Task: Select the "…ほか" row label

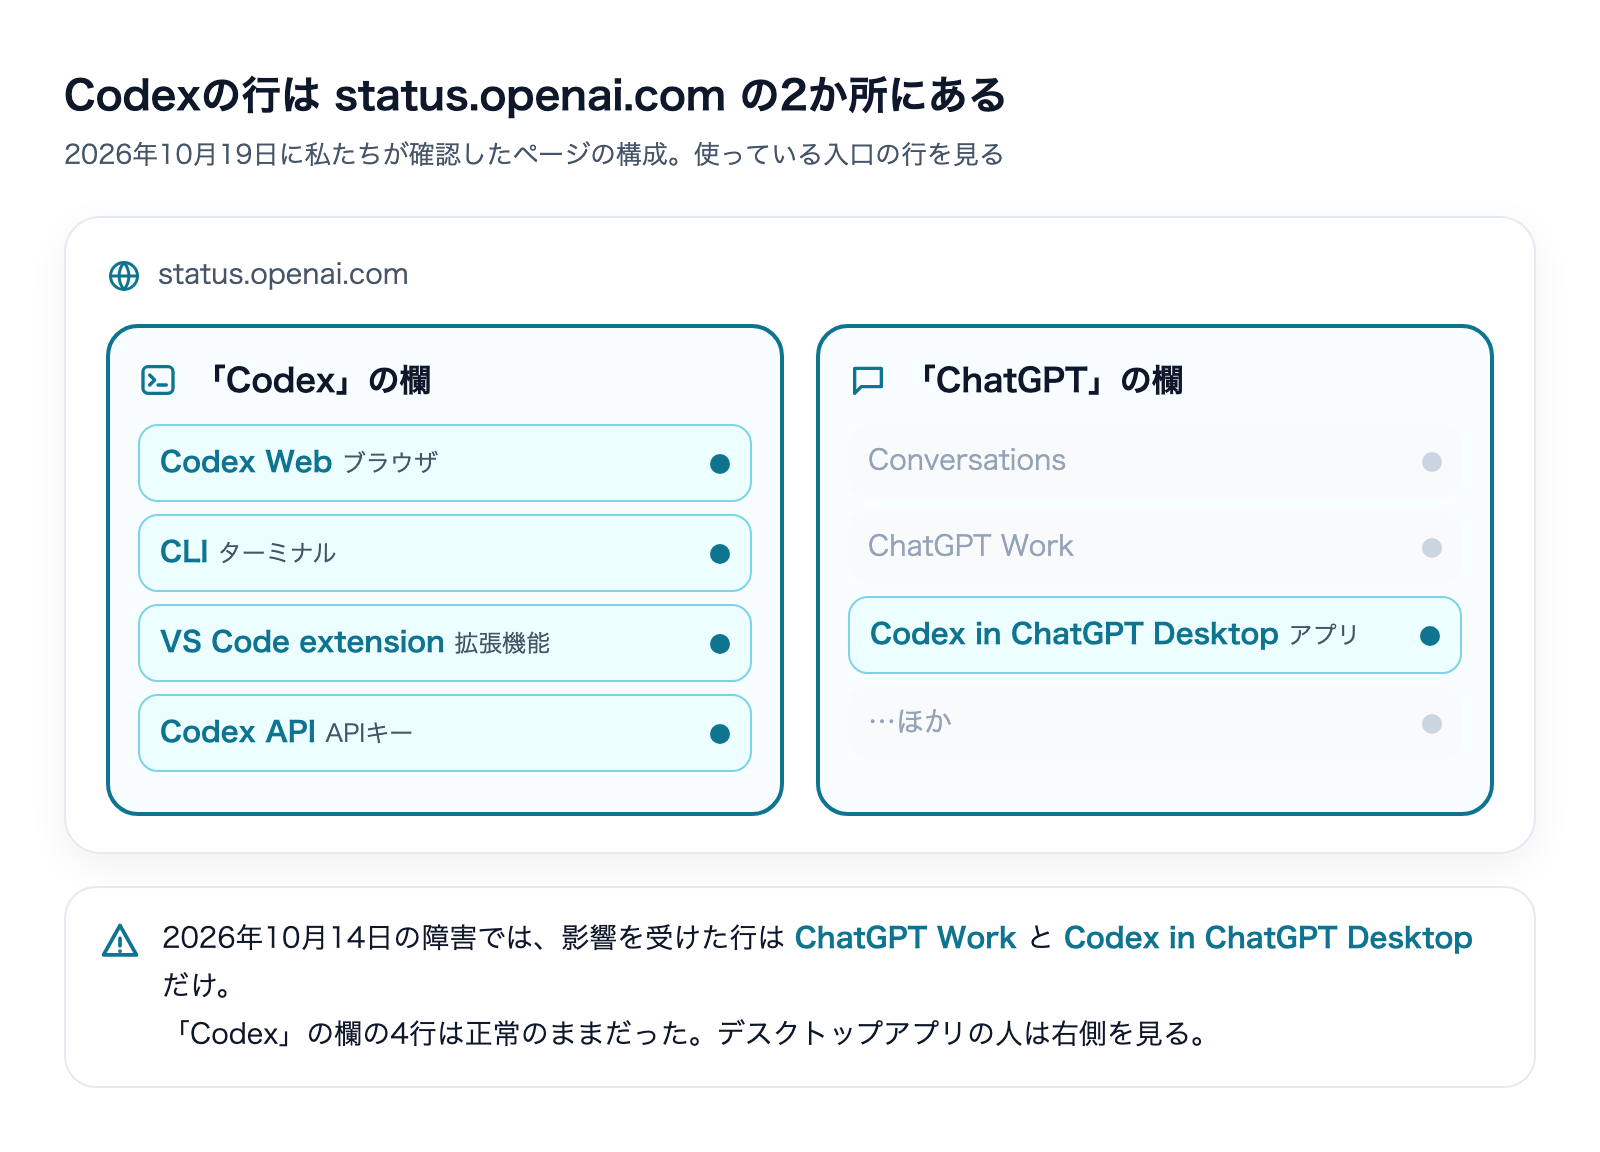Action: point(910,721)
